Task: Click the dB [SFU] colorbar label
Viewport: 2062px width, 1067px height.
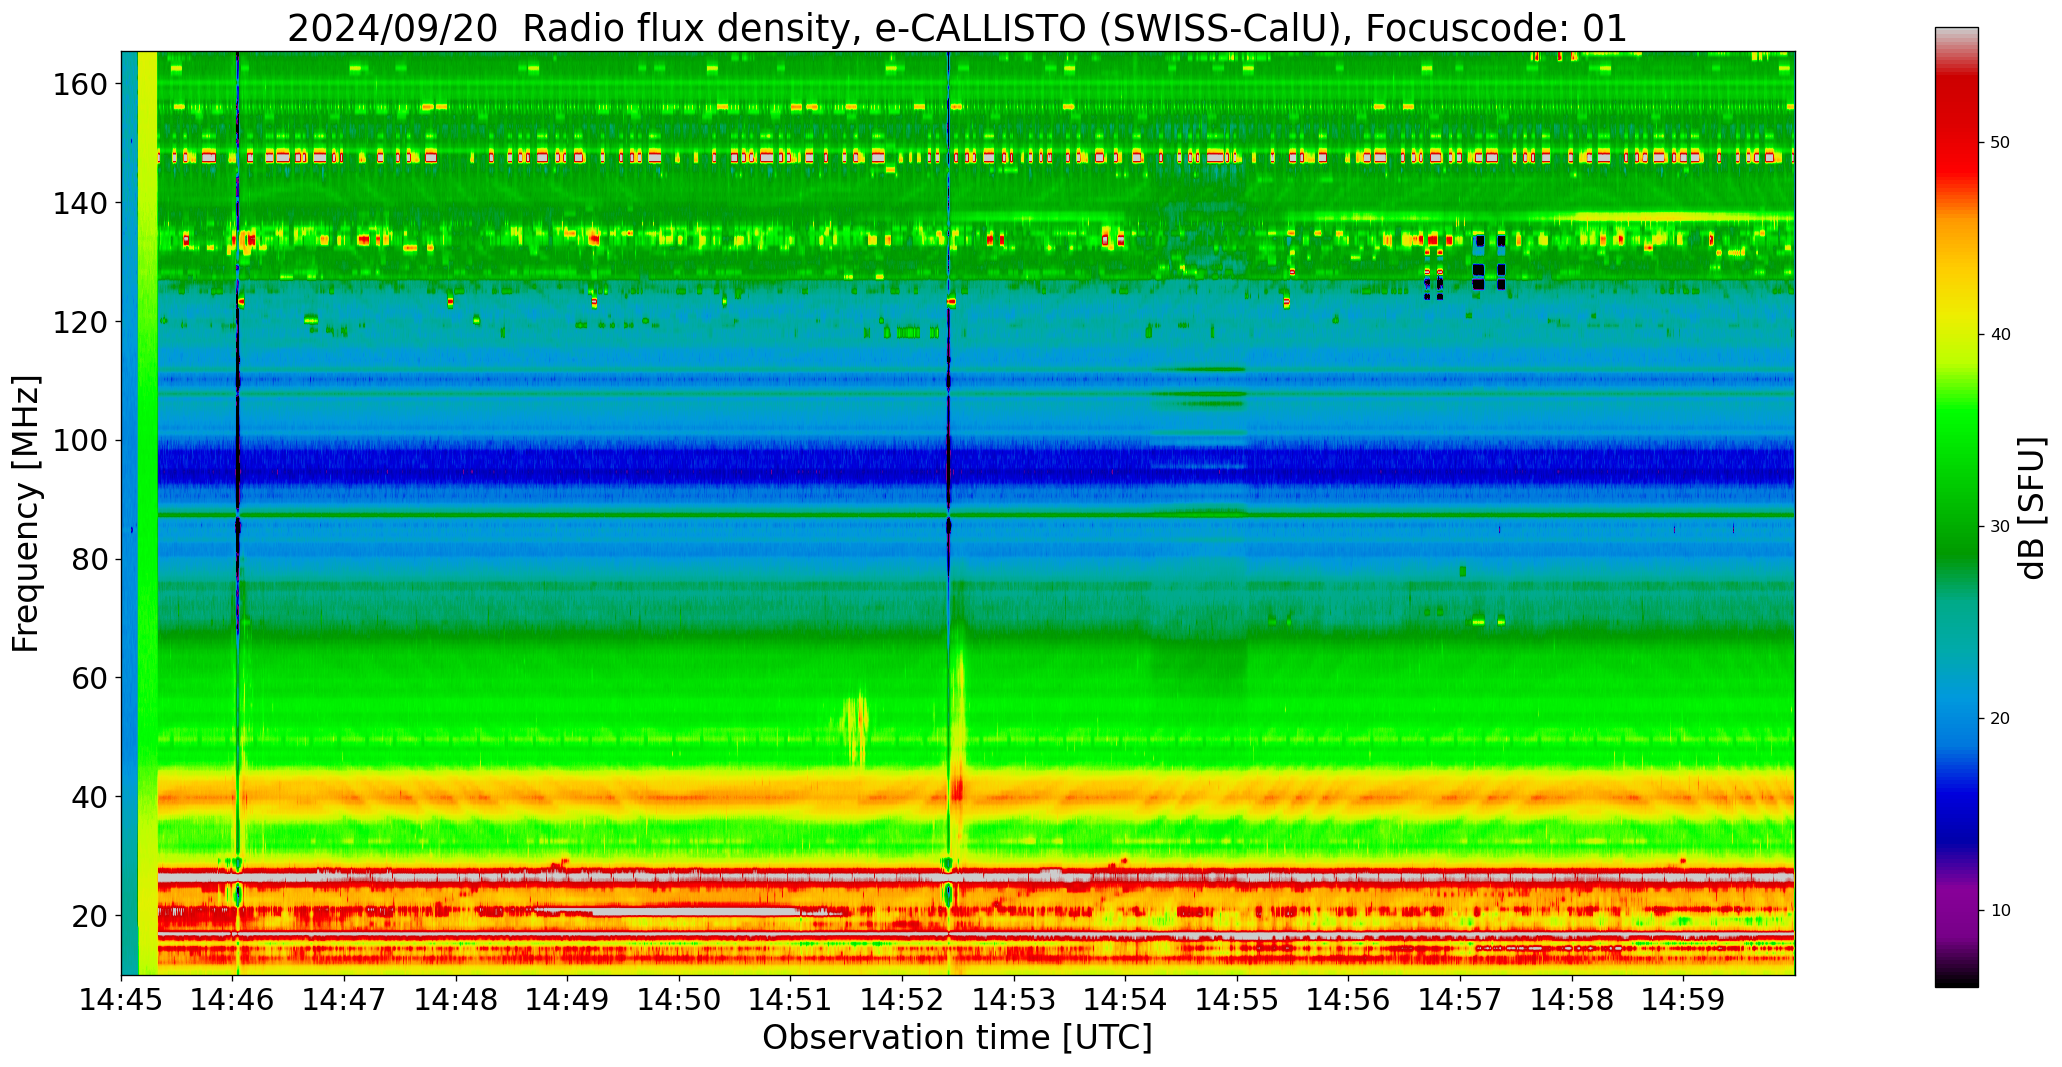Action: pos(2032,507)
